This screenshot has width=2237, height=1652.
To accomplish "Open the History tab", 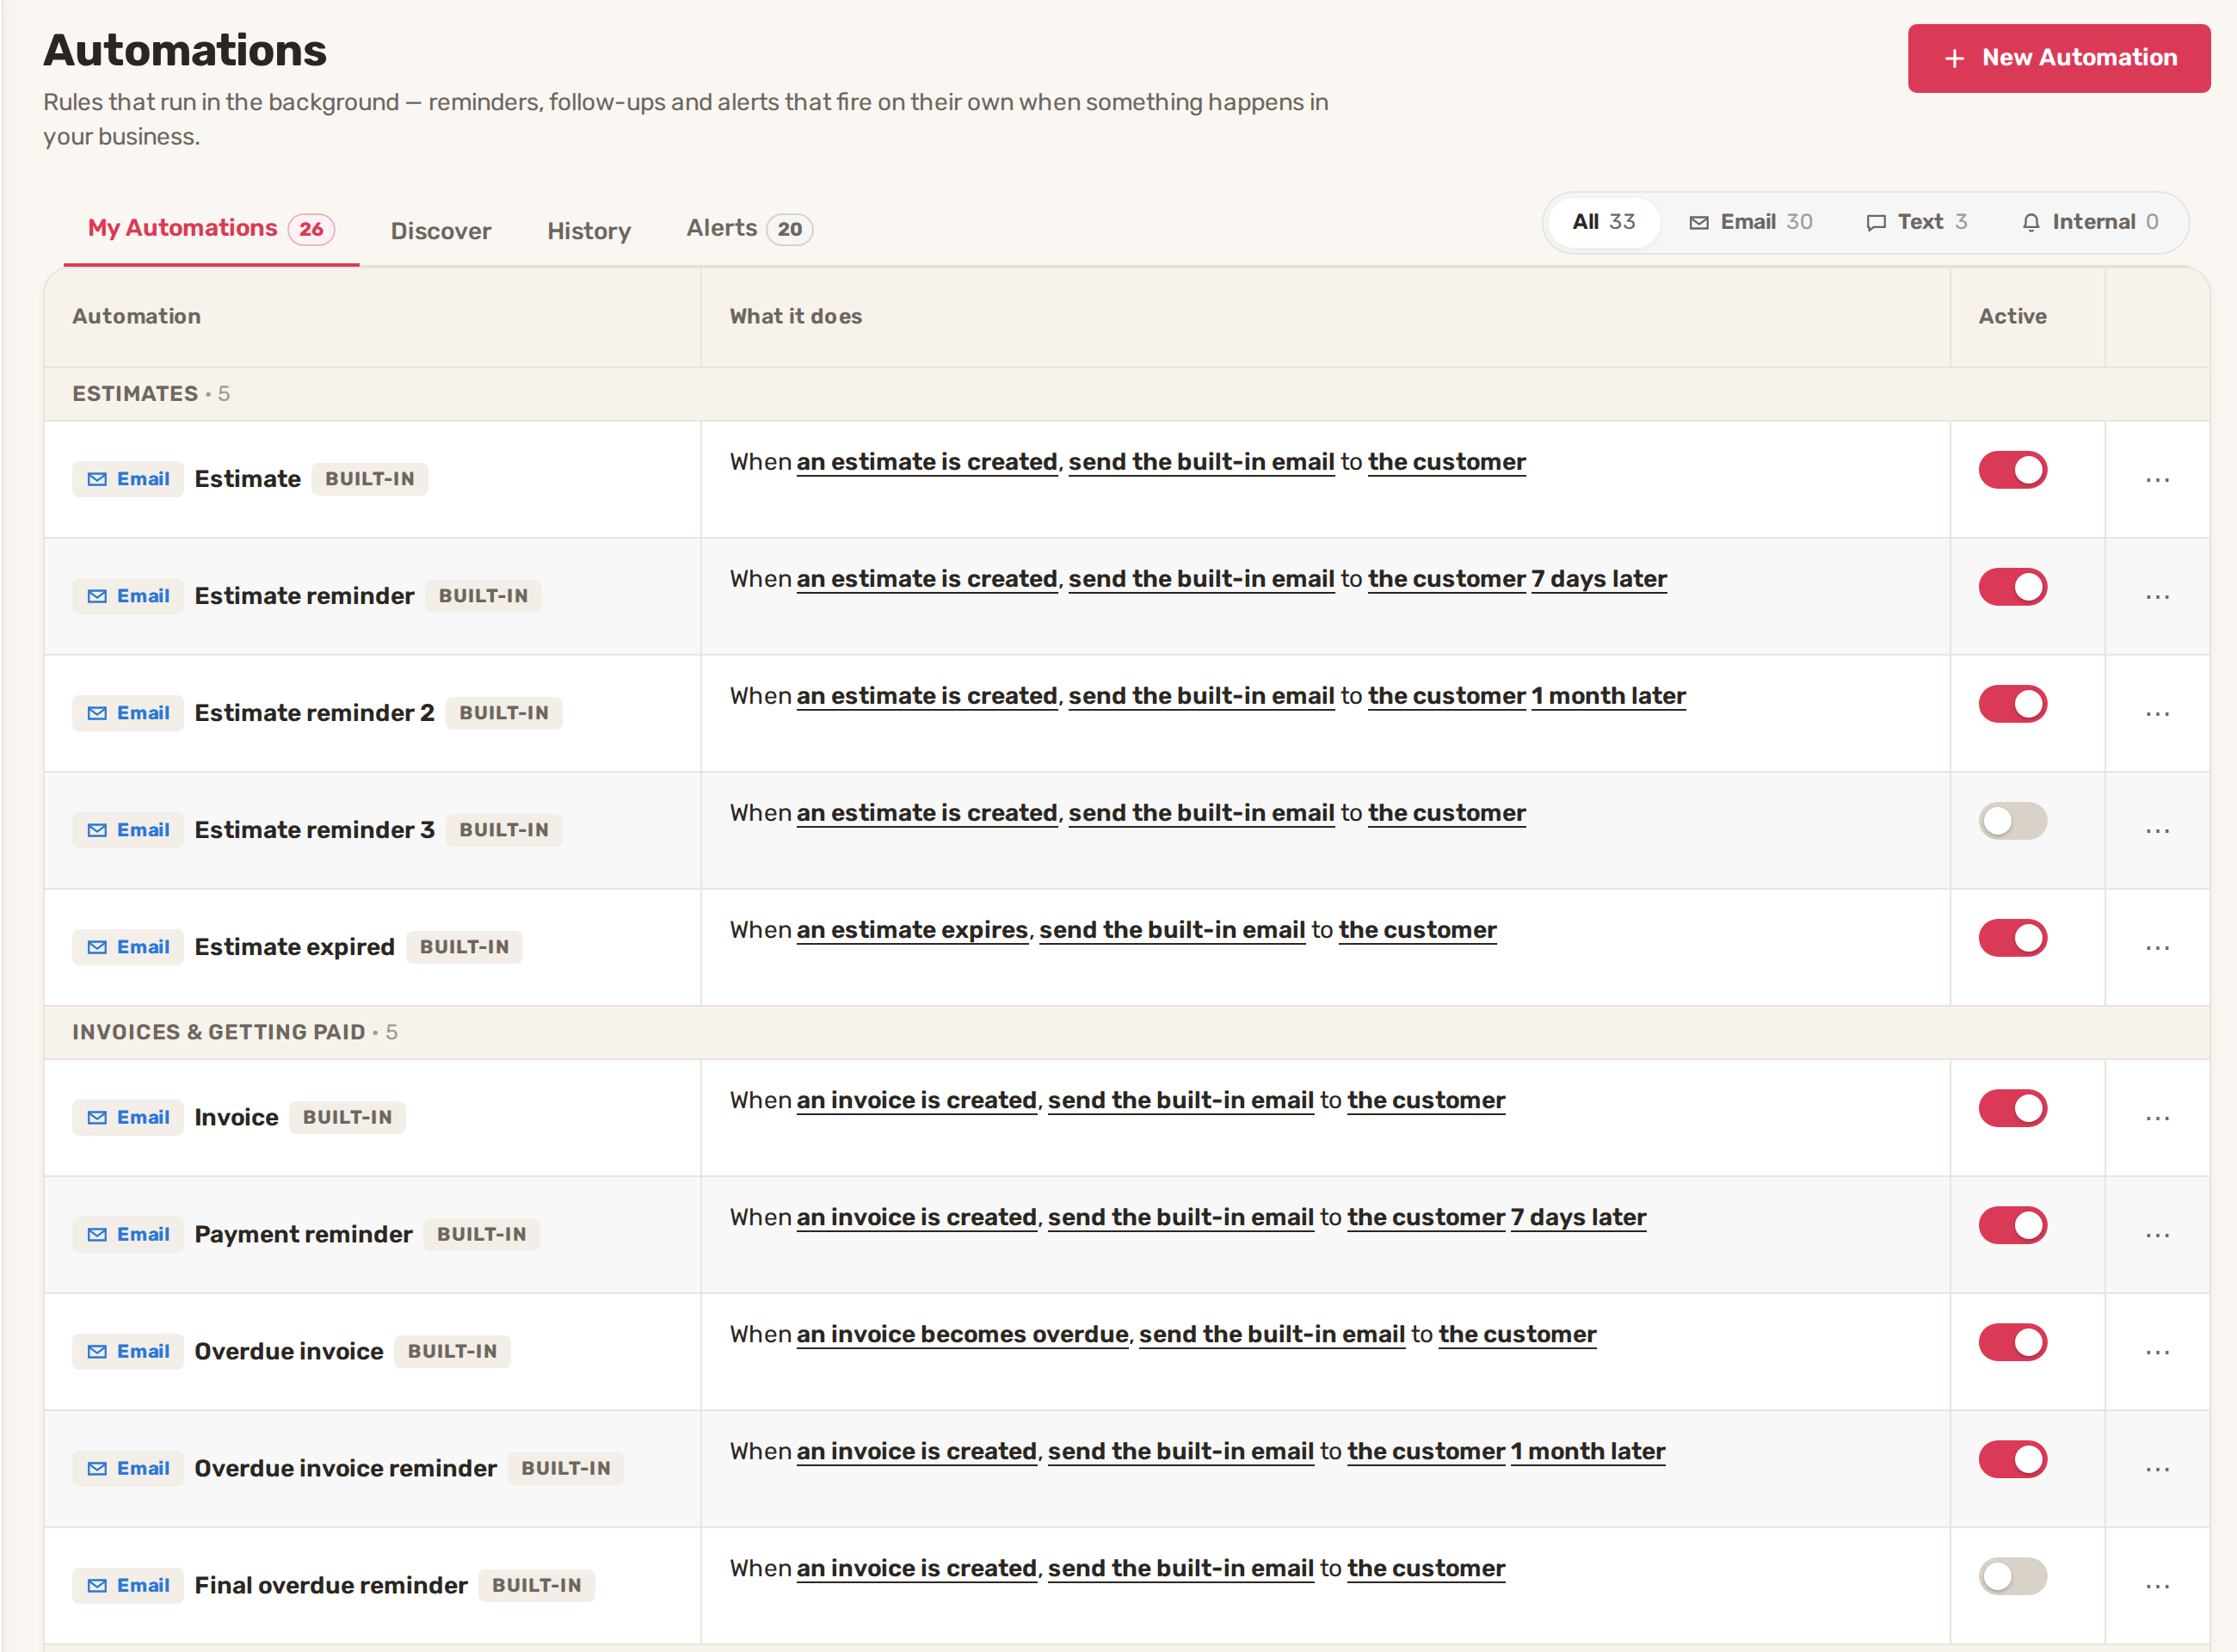I will (x=589, y=231).
